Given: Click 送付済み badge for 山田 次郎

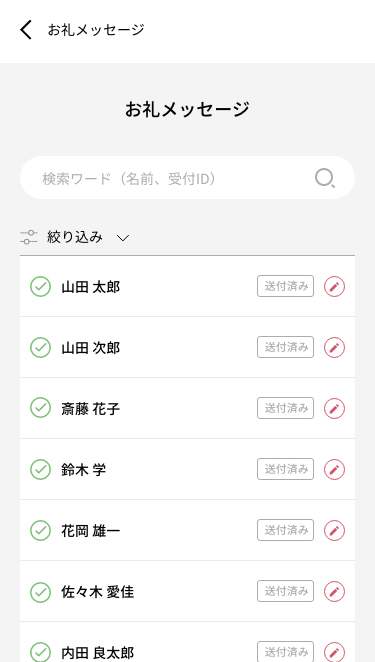Looking at the screenshot, I should click(x=285, y=347).
